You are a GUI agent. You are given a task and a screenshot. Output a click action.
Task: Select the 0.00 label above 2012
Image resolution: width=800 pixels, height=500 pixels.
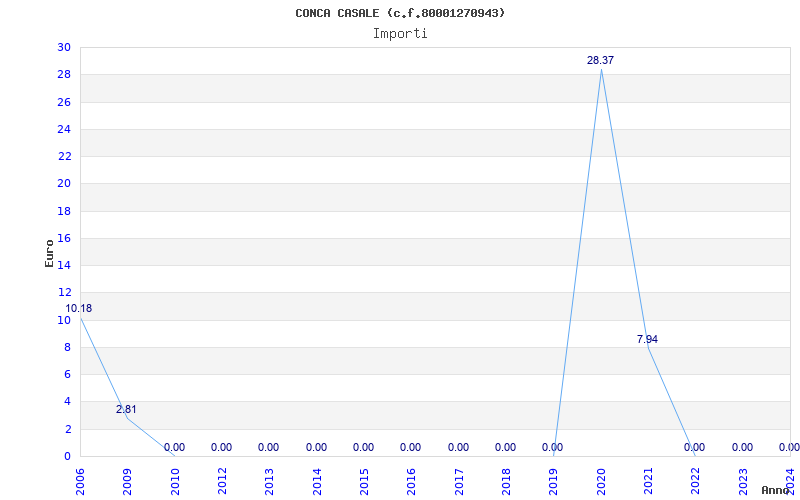221,447
